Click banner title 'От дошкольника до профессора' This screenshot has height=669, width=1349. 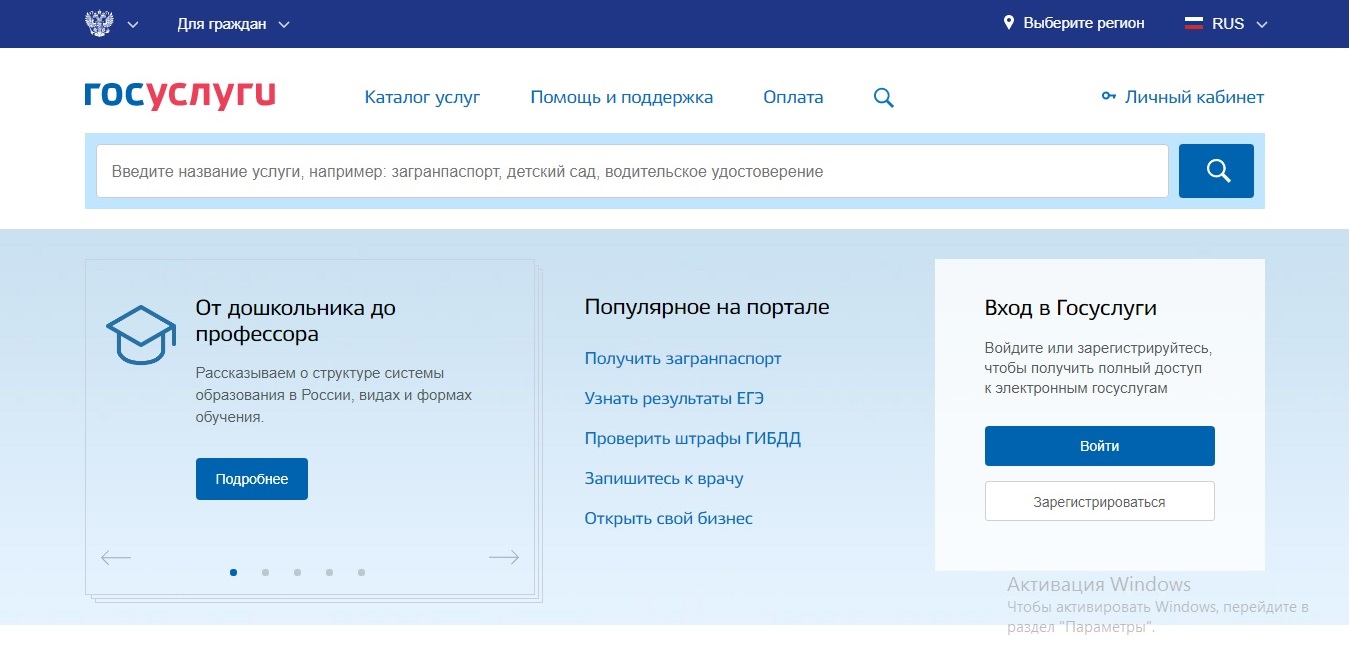click(296, 320)
